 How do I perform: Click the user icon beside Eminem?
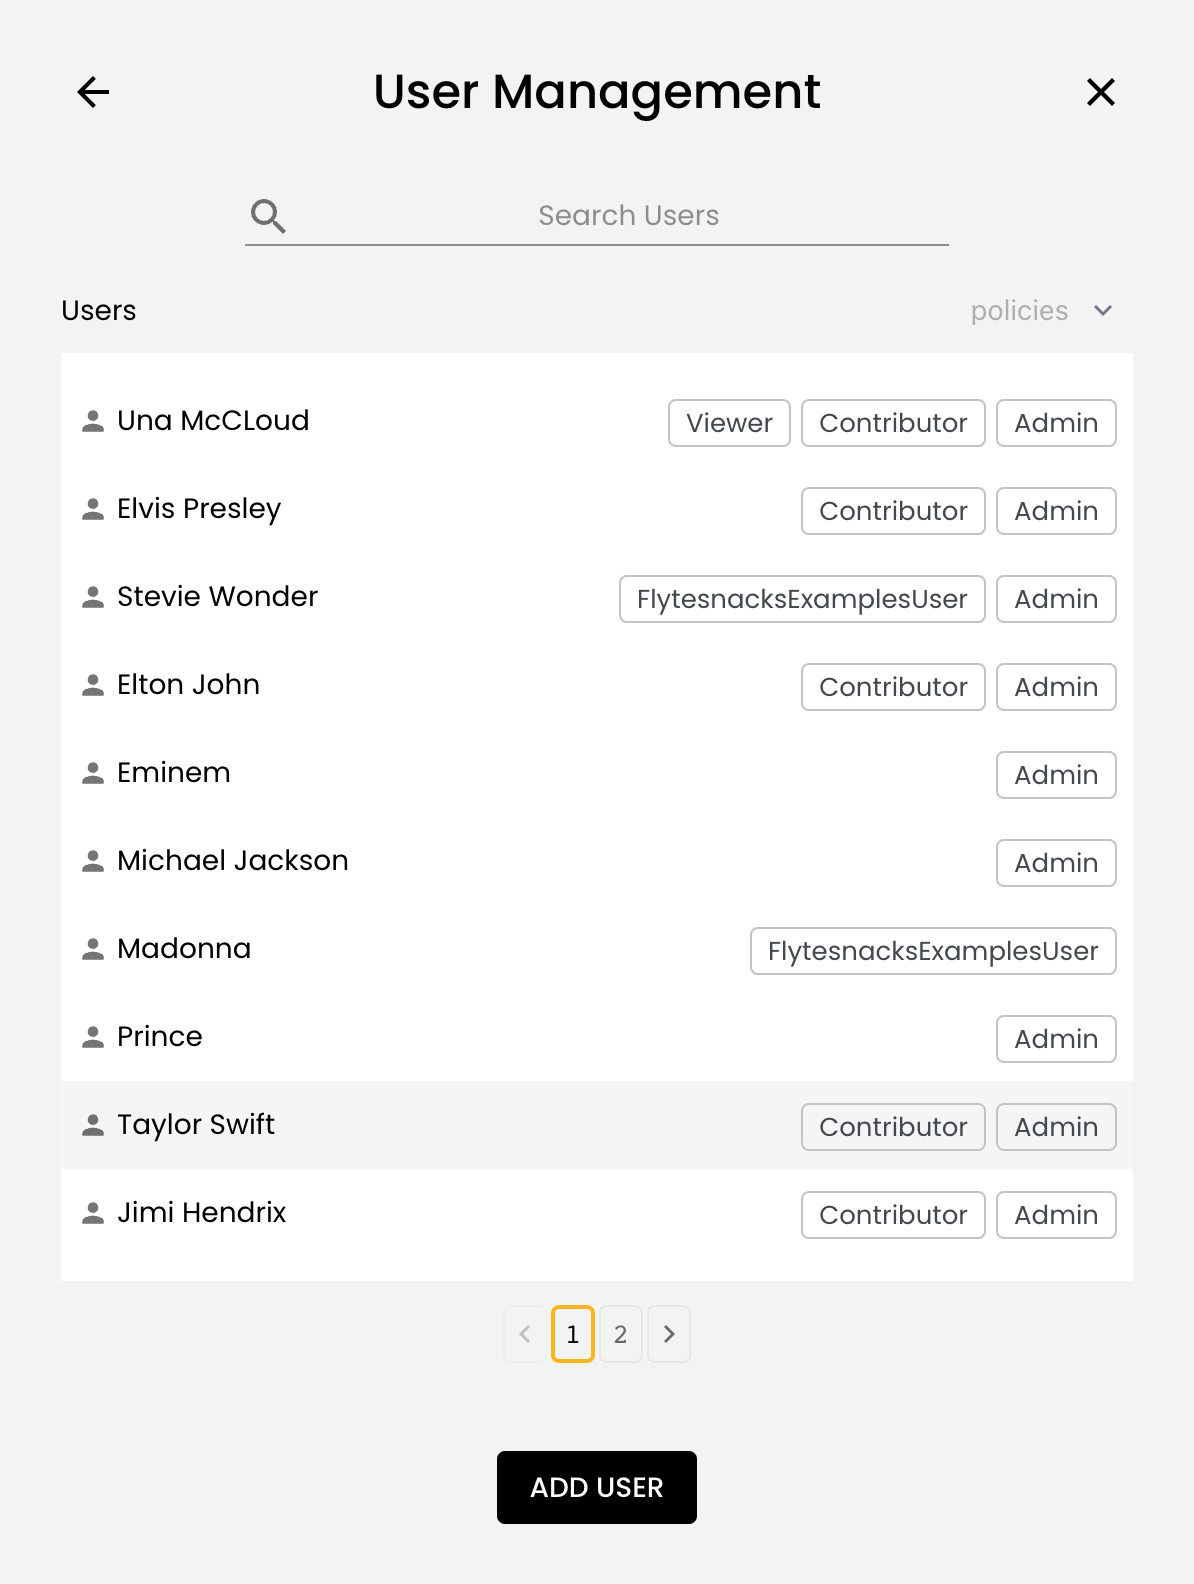(93, 773)
